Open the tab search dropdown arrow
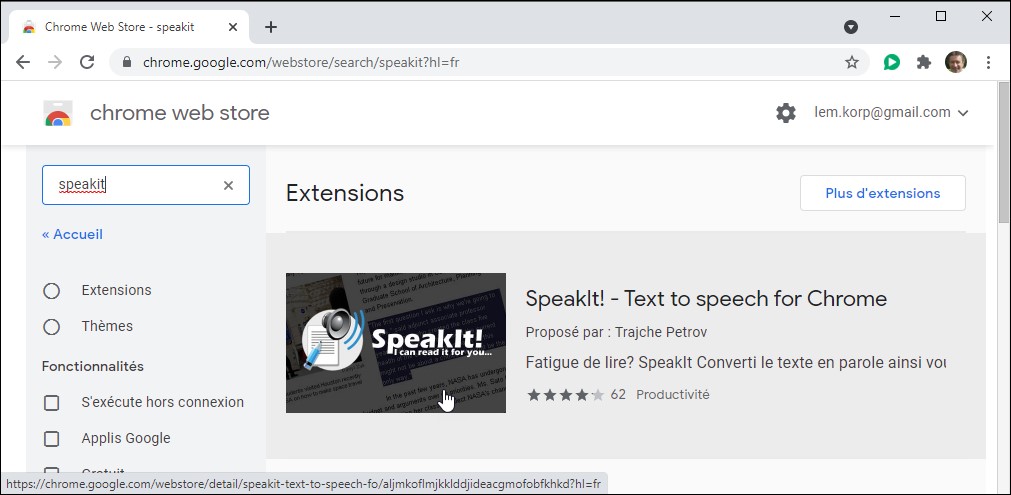The image size is (1011, 495). [x=851, y=27]
